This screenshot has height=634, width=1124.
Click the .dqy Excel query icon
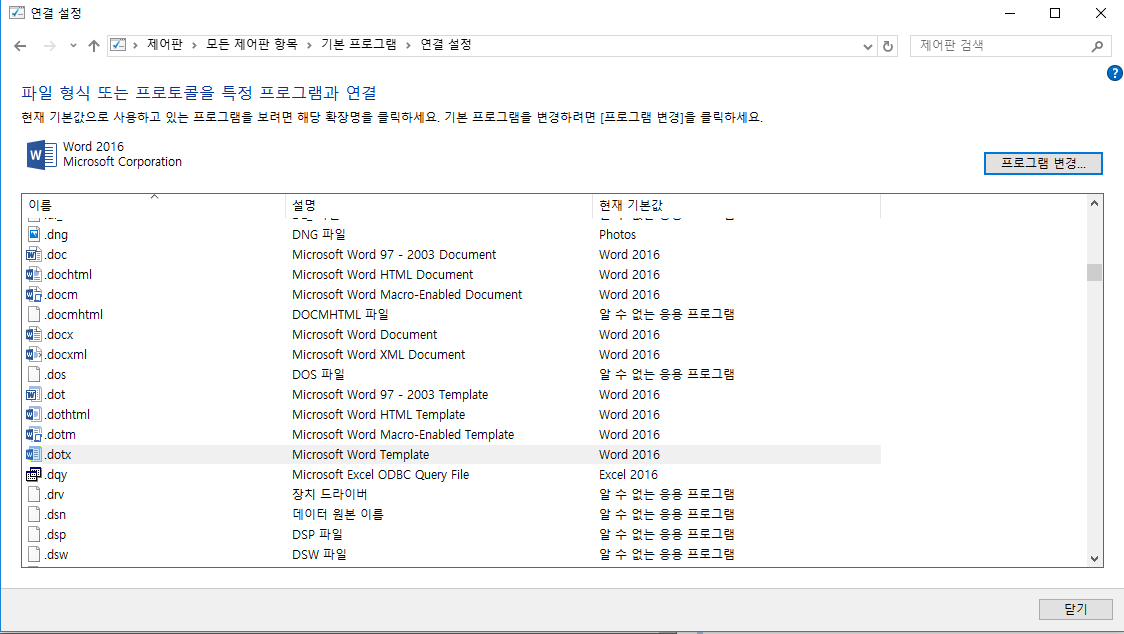pos(34,475)
